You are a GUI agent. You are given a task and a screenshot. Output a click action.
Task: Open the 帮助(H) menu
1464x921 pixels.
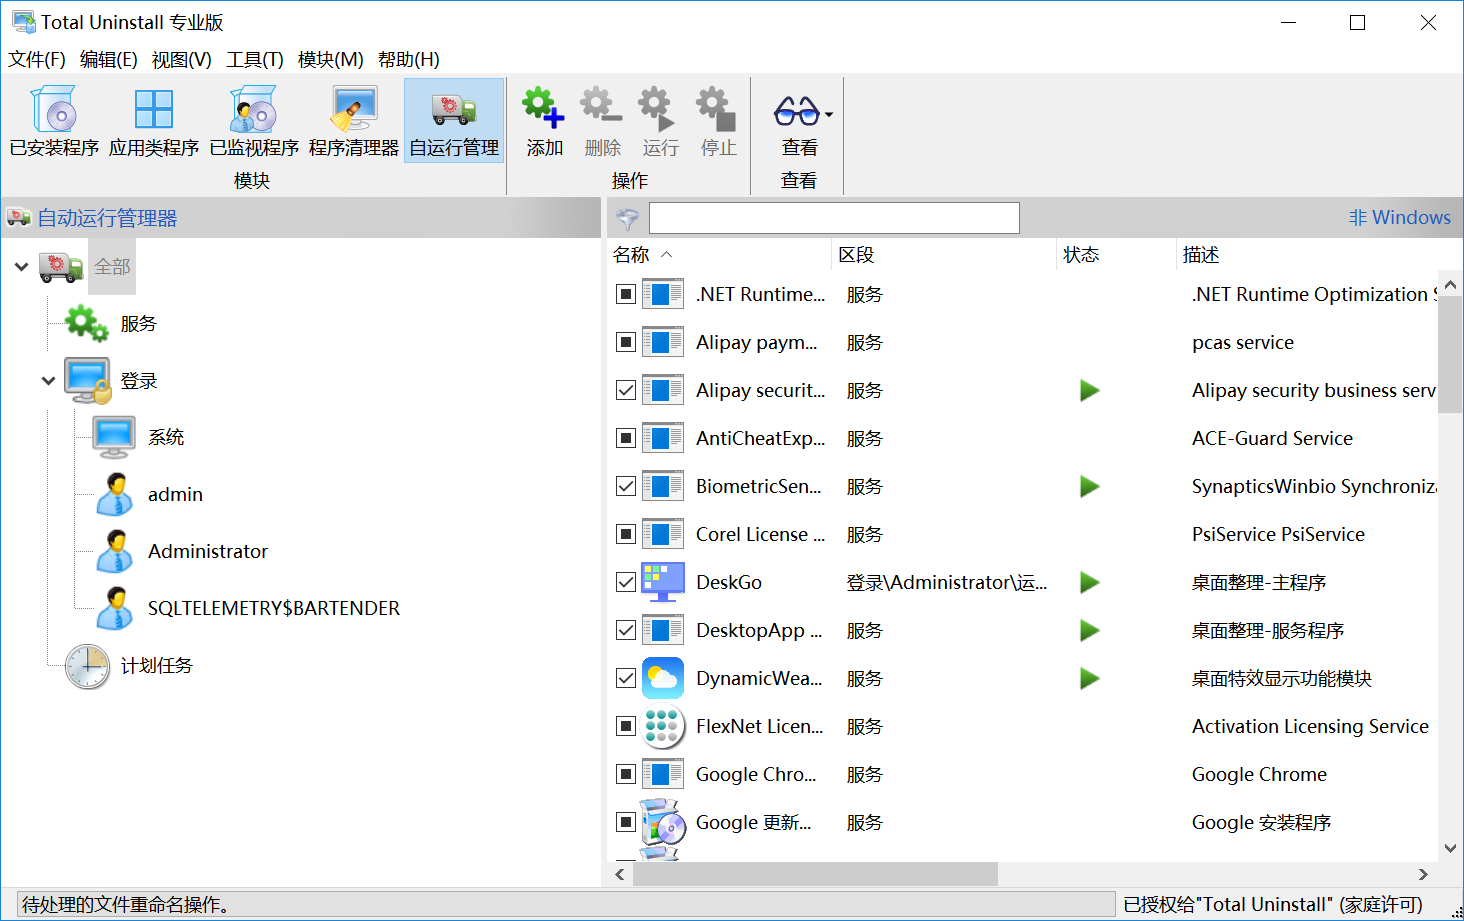(x=408, y=60)
